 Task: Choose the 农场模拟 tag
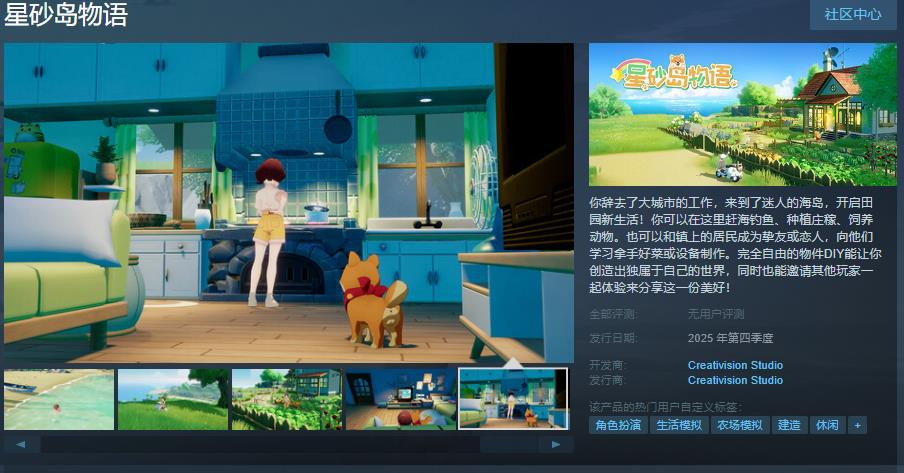point(740,425)
